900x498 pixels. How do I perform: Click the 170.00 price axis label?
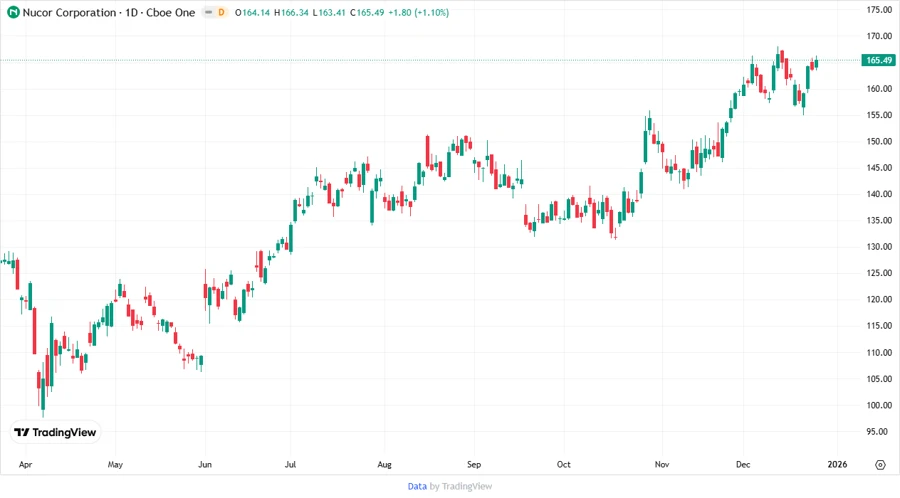pyautogui.click(x=879, y=36)
